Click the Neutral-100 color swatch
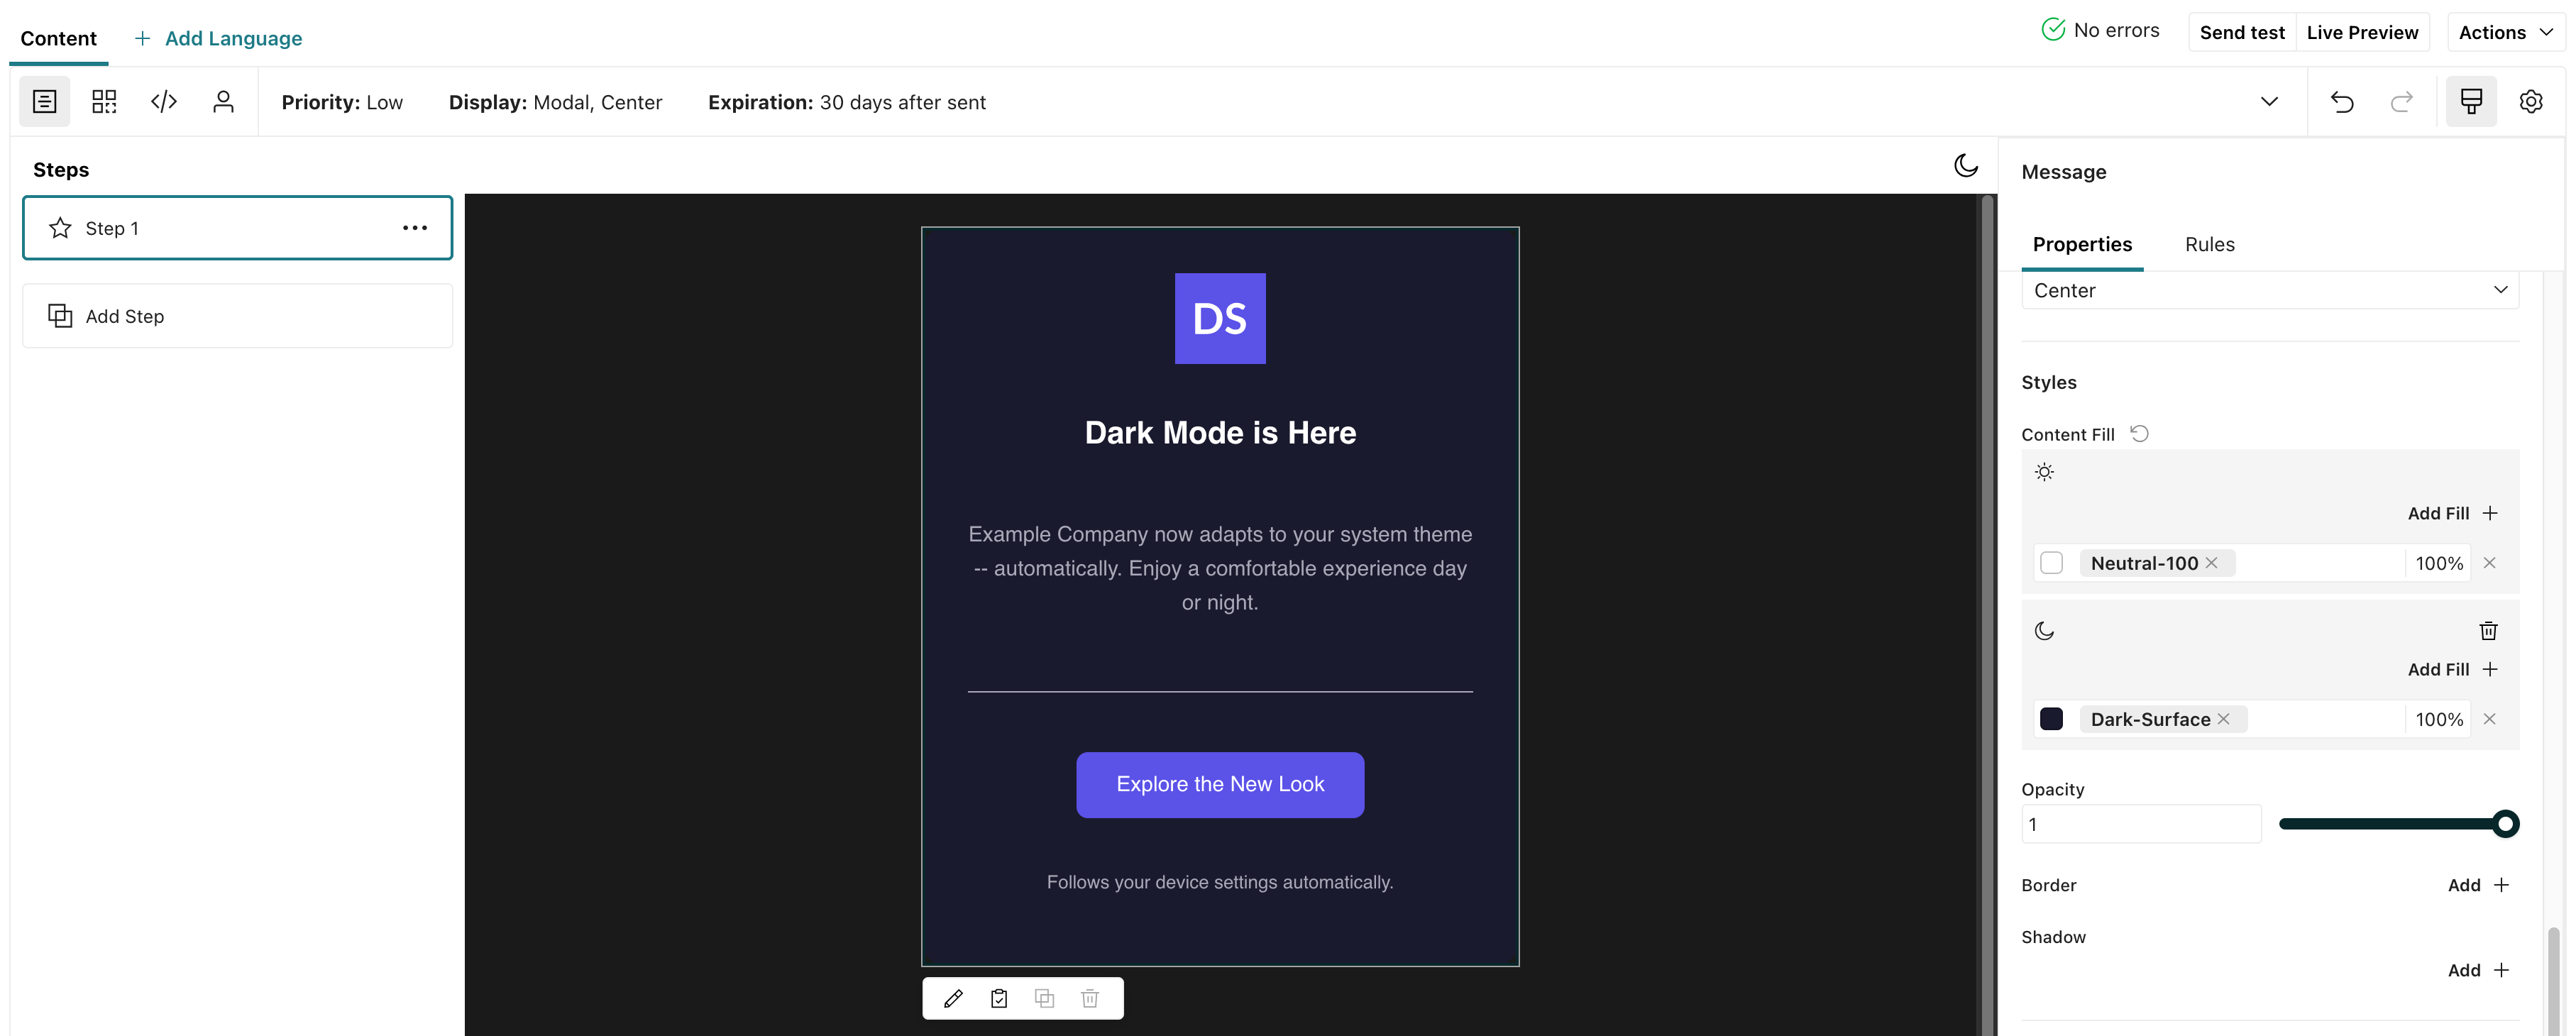Image resolution: width=2576 pixels, height=1036 pixels. pyautogui.click(x=2051, y=563)
